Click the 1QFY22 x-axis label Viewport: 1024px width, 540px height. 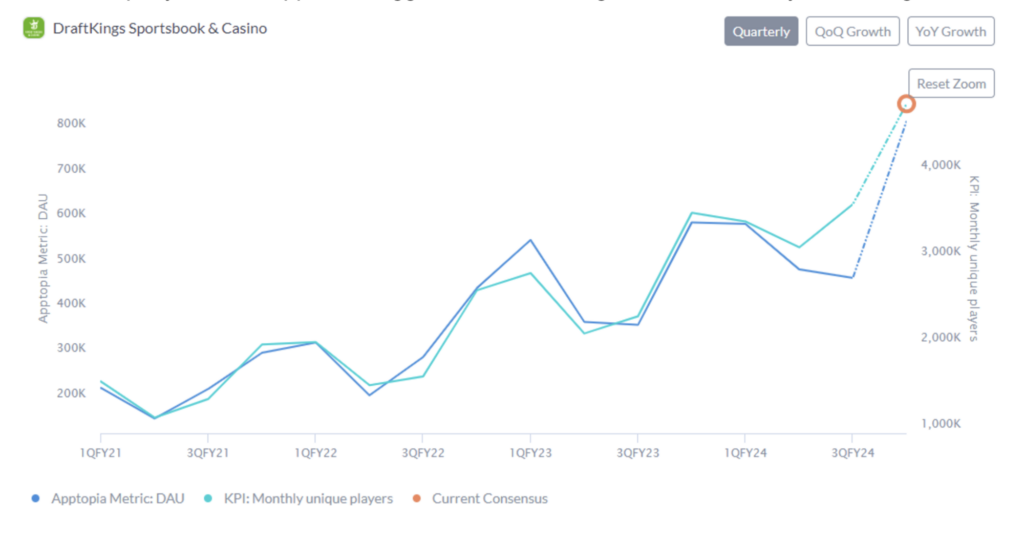[x=315, y=453]
